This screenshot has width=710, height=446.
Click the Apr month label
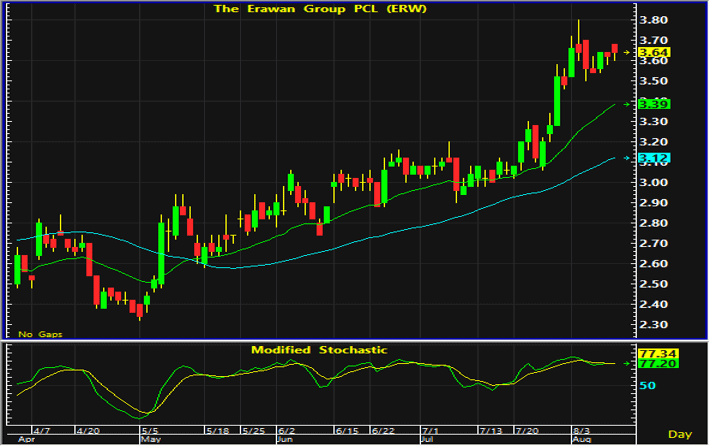pyautogui.click(x=26, y=440)
